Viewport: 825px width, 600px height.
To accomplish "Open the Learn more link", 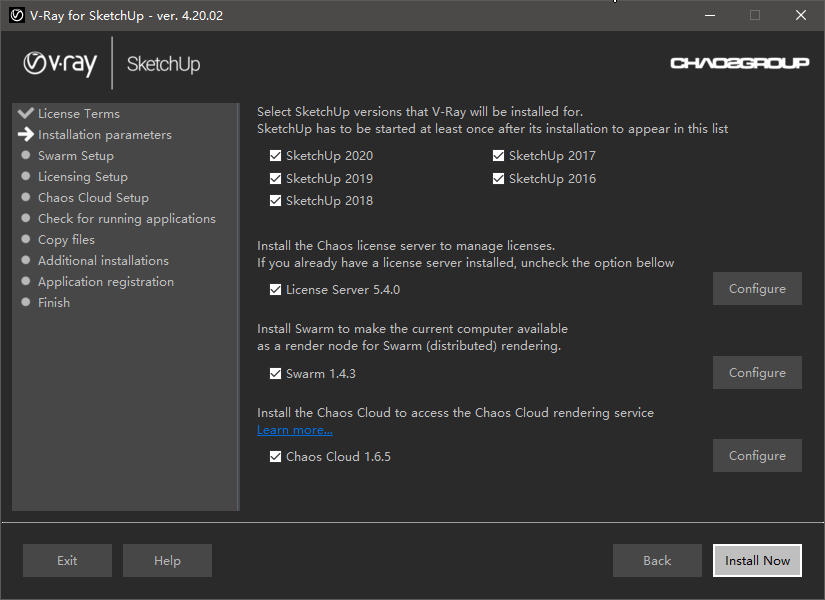I will click(295, 430).
